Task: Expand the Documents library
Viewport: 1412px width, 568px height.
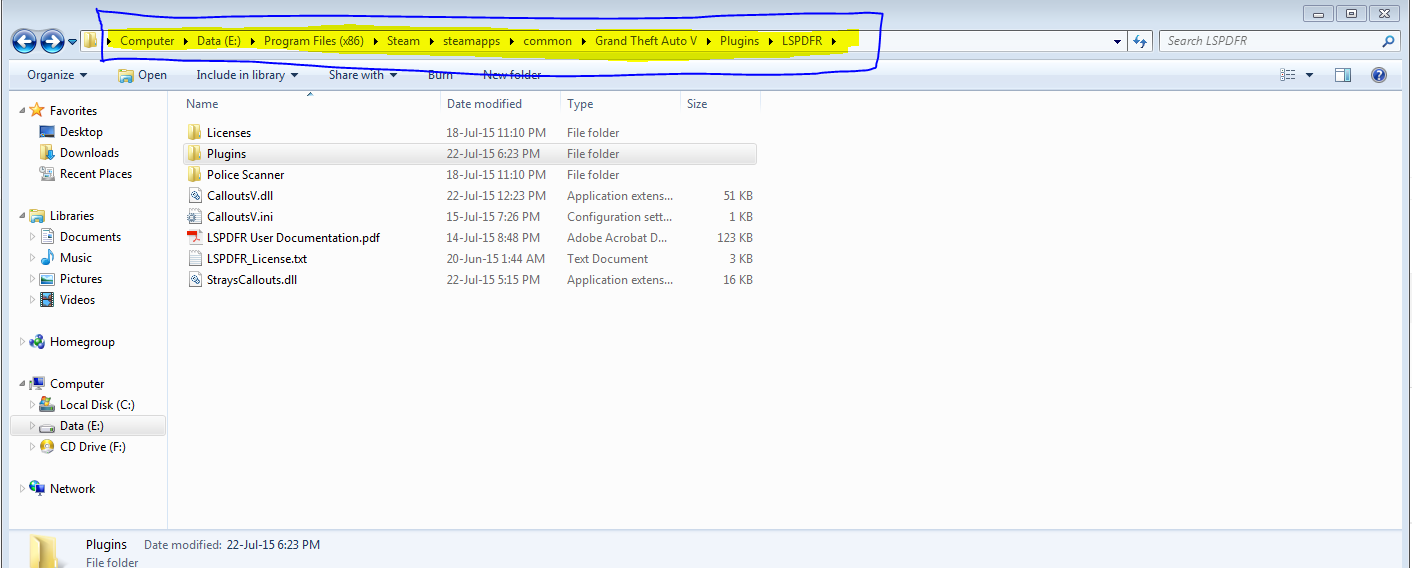Action: [33, 237]
